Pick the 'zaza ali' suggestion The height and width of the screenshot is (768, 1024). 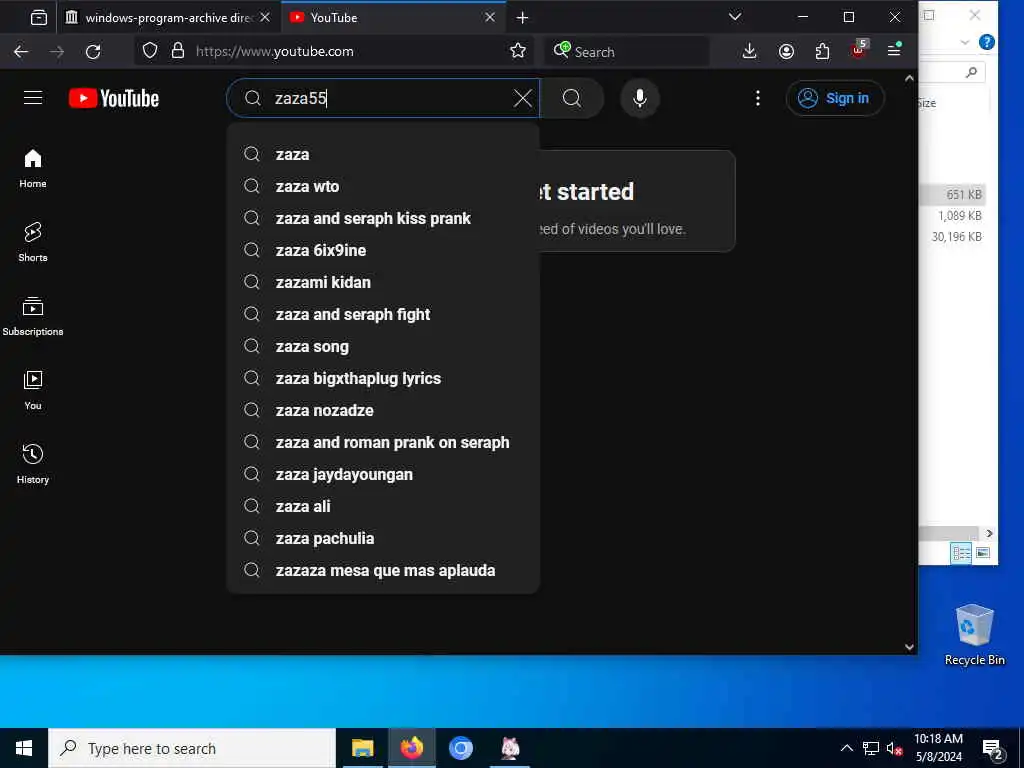tap(383, 506)
